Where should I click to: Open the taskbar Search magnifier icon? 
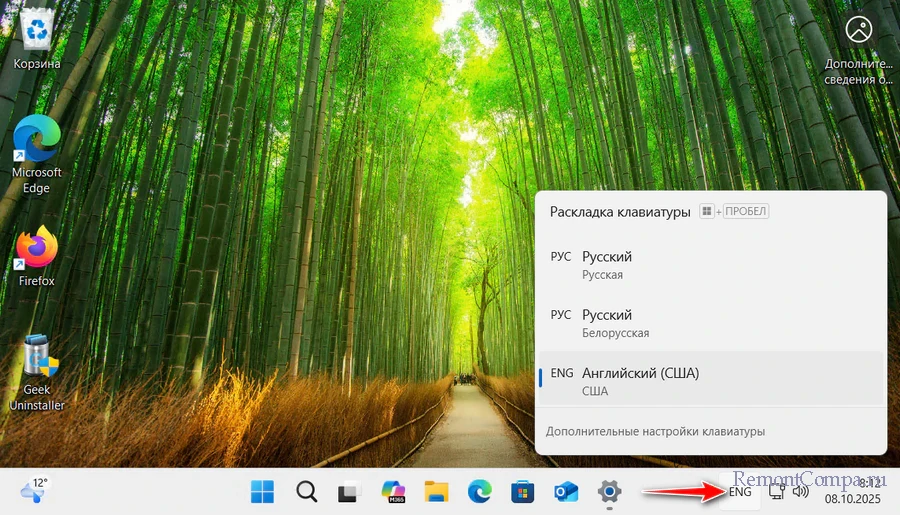[x=306, y=491]
